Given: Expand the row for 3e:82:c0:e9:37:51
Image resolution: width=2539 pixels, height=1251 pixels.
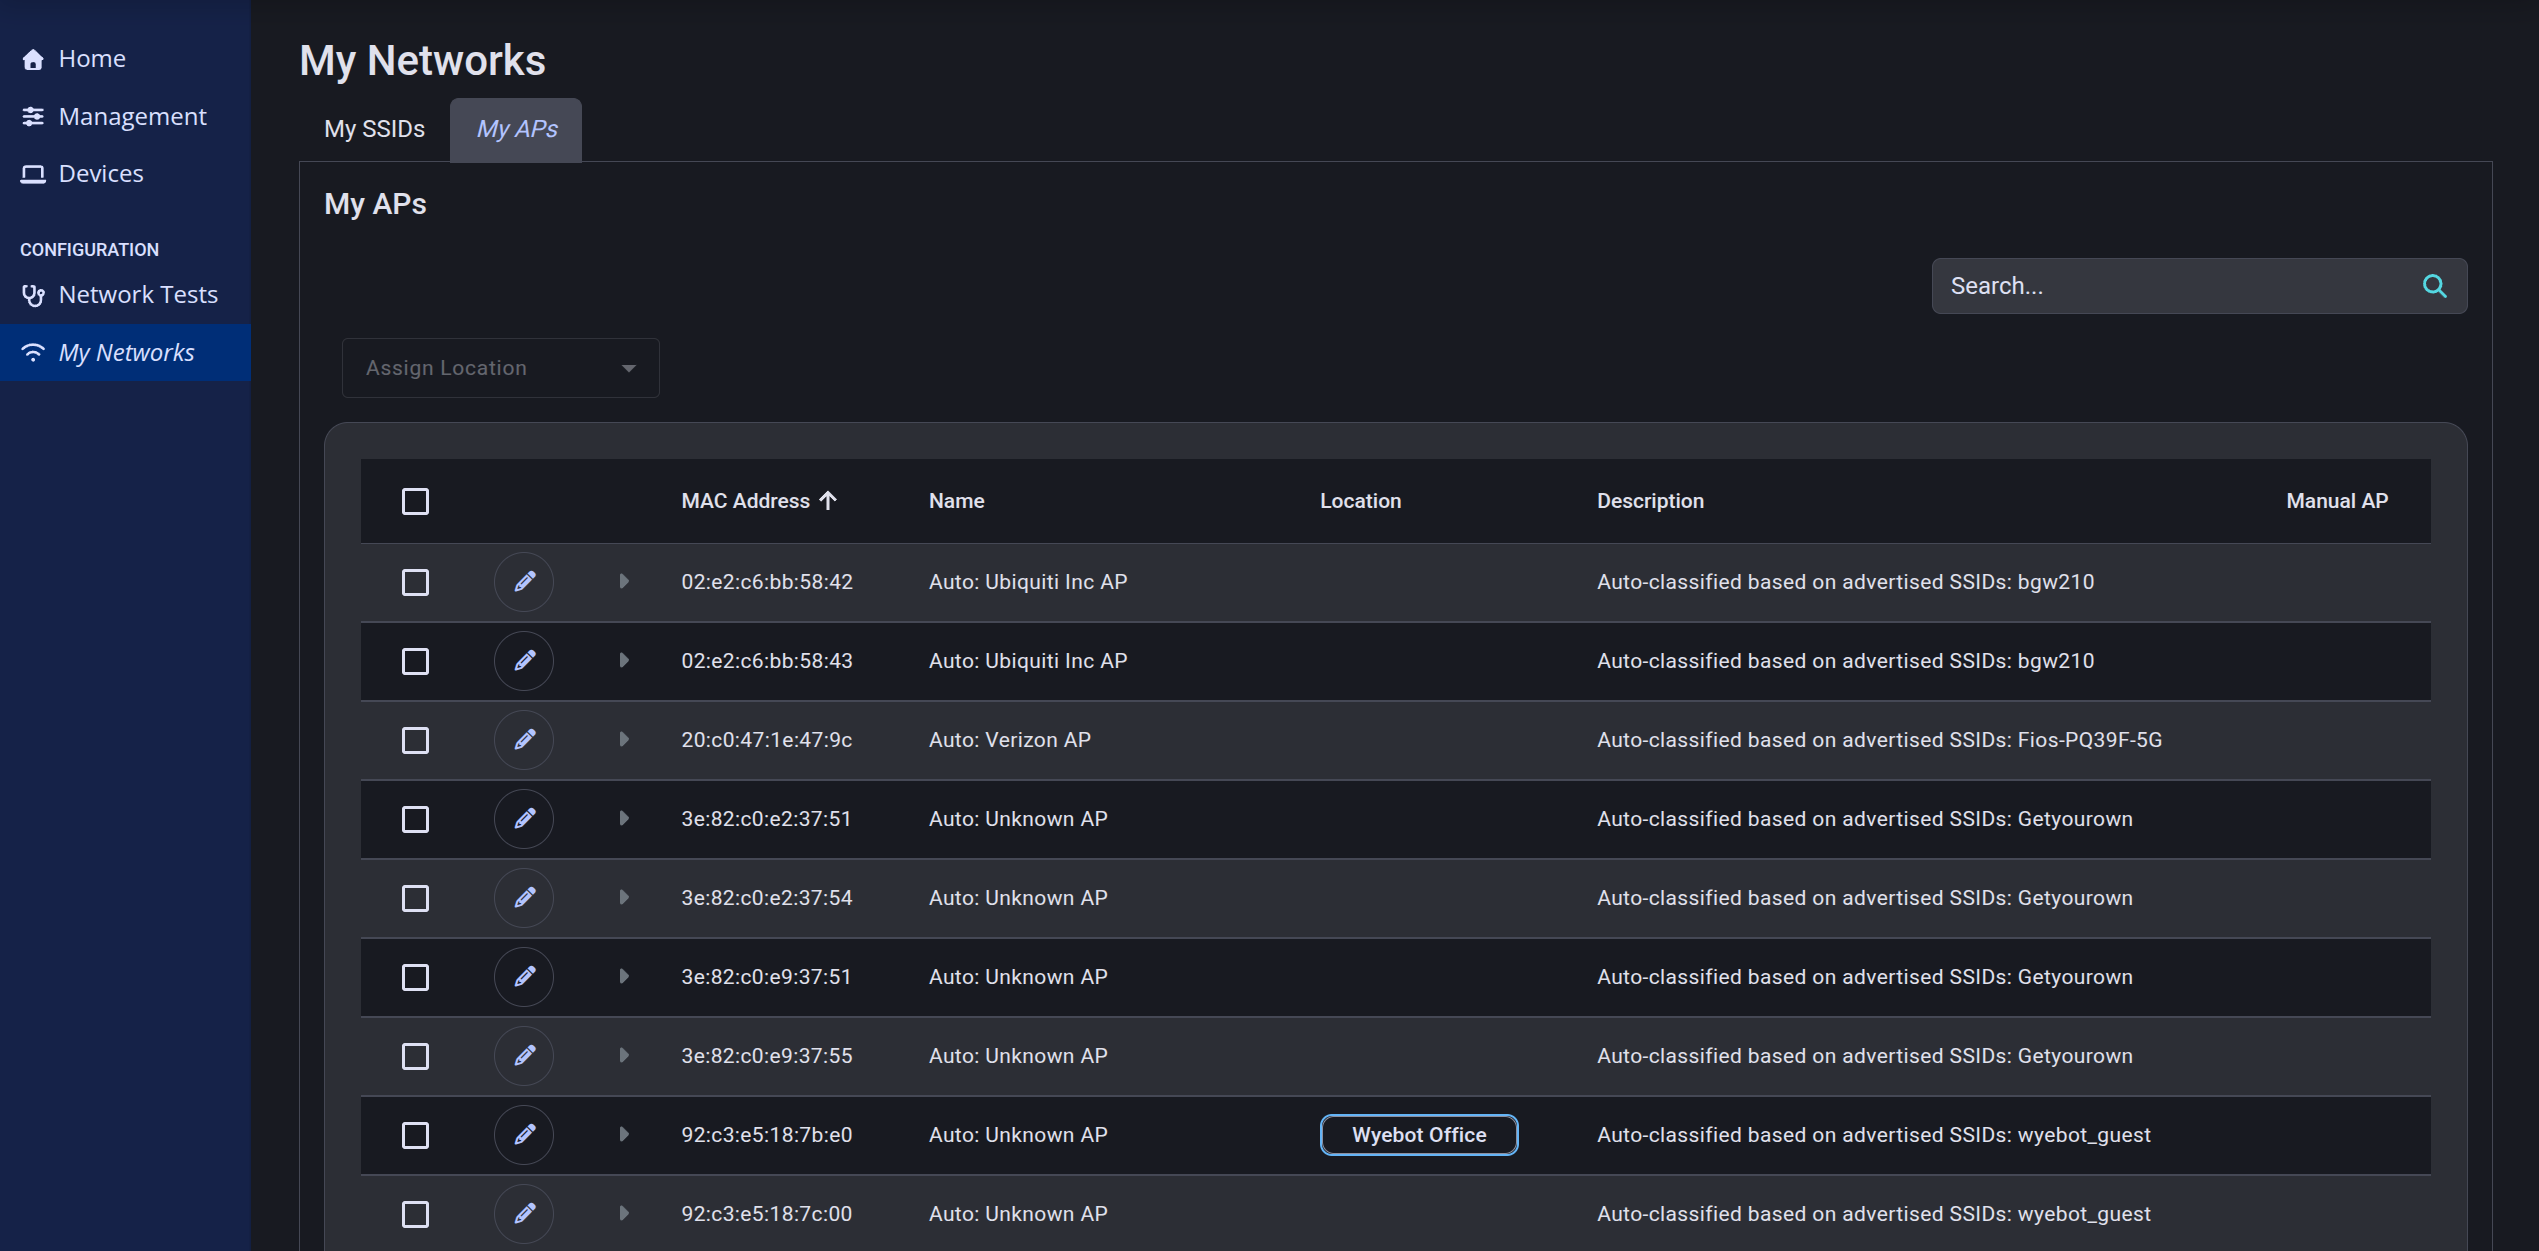Looking at the screenshot, I should (x=624, y=976).
